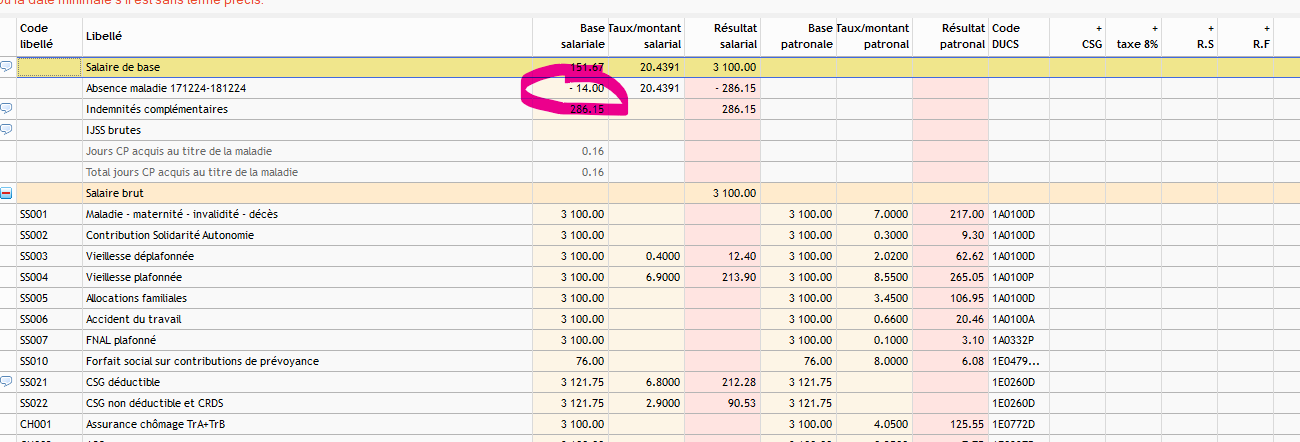
Task: Select the + CSG column header
Action: [1077, 36]
